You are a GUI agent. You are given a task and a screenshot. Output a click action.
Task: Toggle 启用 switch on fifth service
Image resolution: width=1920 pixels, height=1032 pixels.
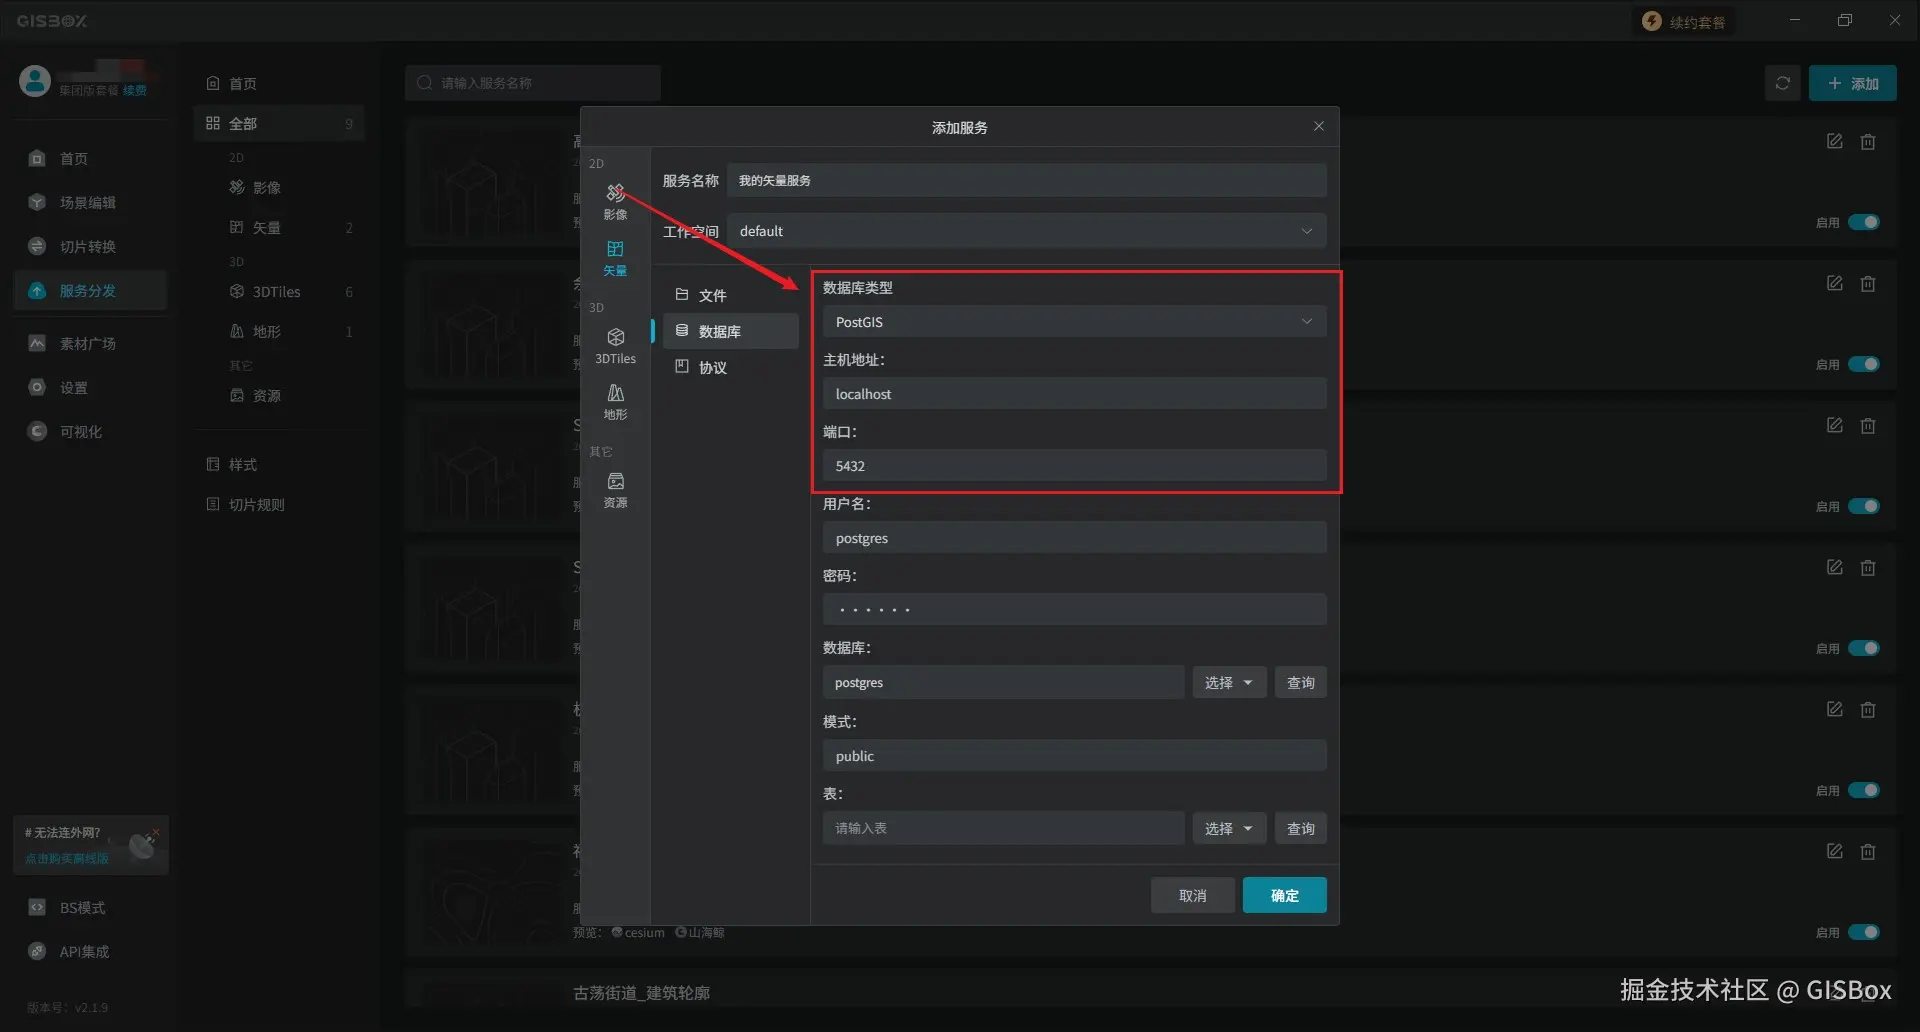point(1863,790)
